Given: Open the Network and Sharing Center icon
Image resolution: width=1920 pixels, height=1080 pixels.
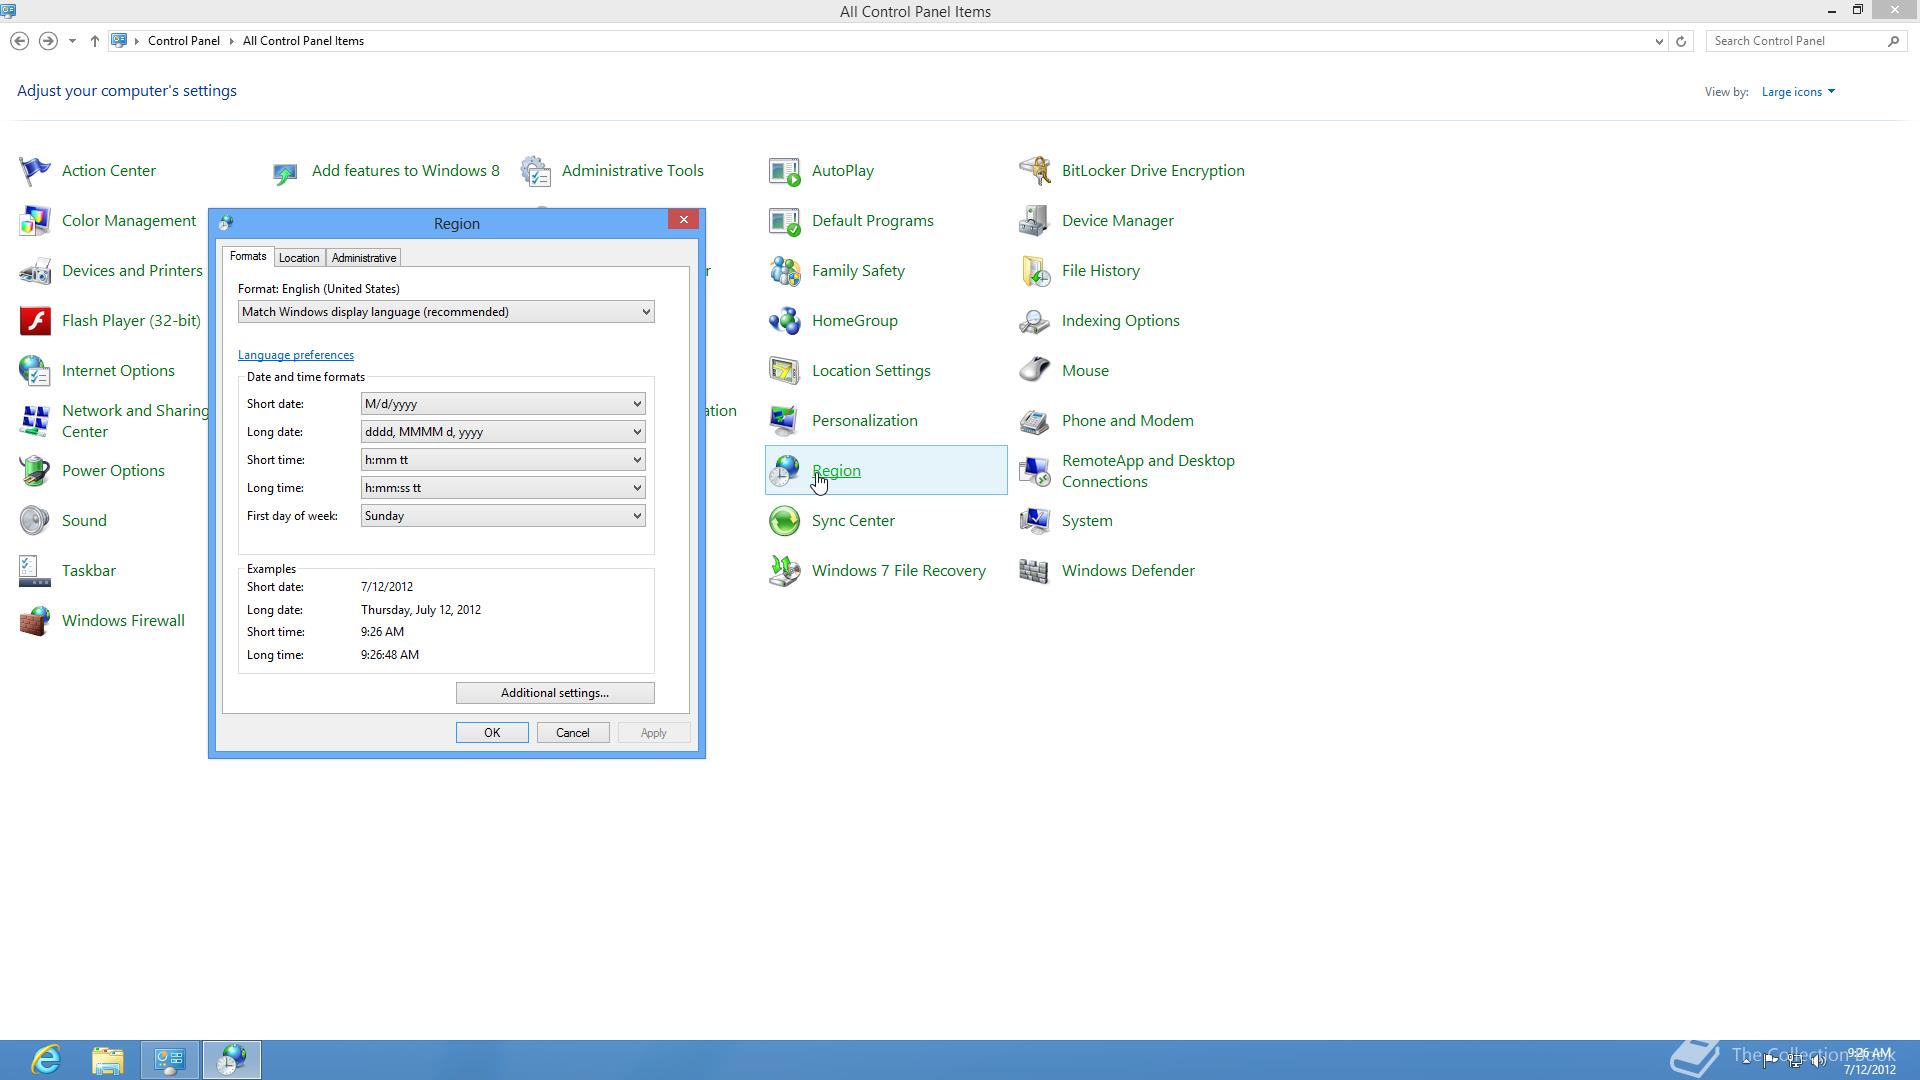Looking at the screenshot, I should click(x=35, y=421).
